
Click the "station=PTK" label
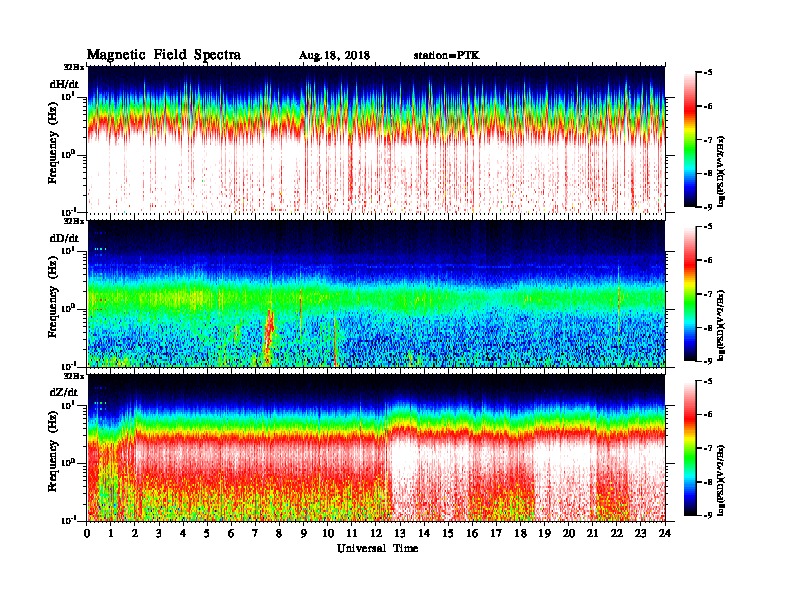pyautogui.click(x=447, y=56)
